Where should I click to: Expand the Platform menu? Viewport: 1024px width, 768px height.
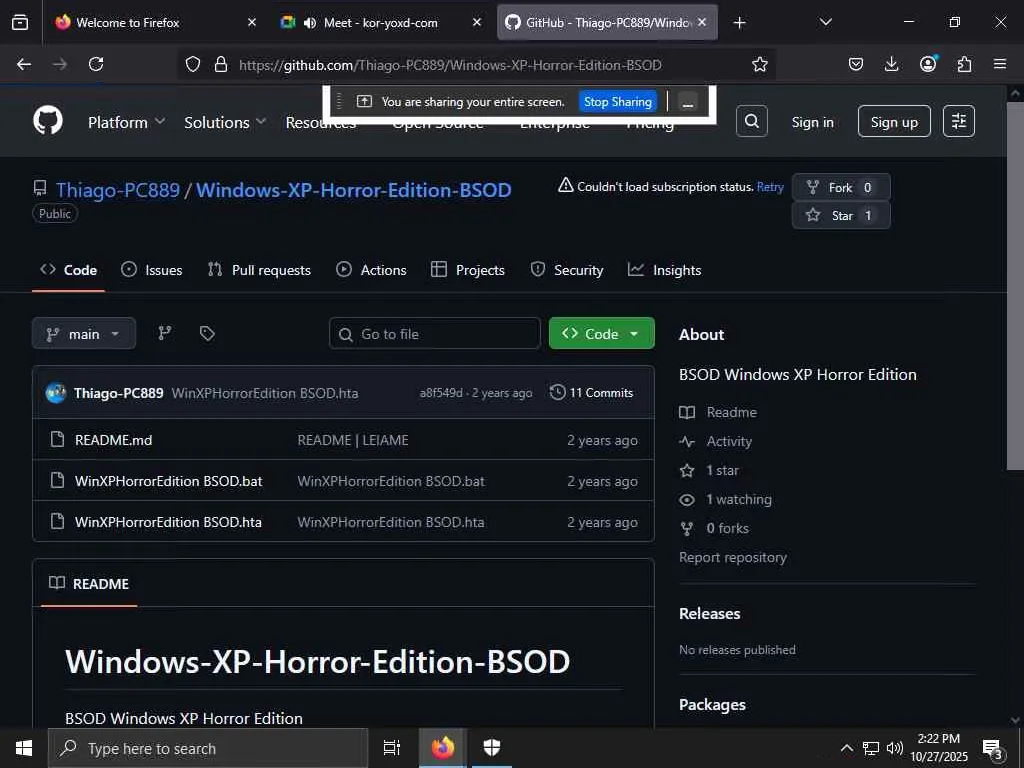[x=127, y=122]
